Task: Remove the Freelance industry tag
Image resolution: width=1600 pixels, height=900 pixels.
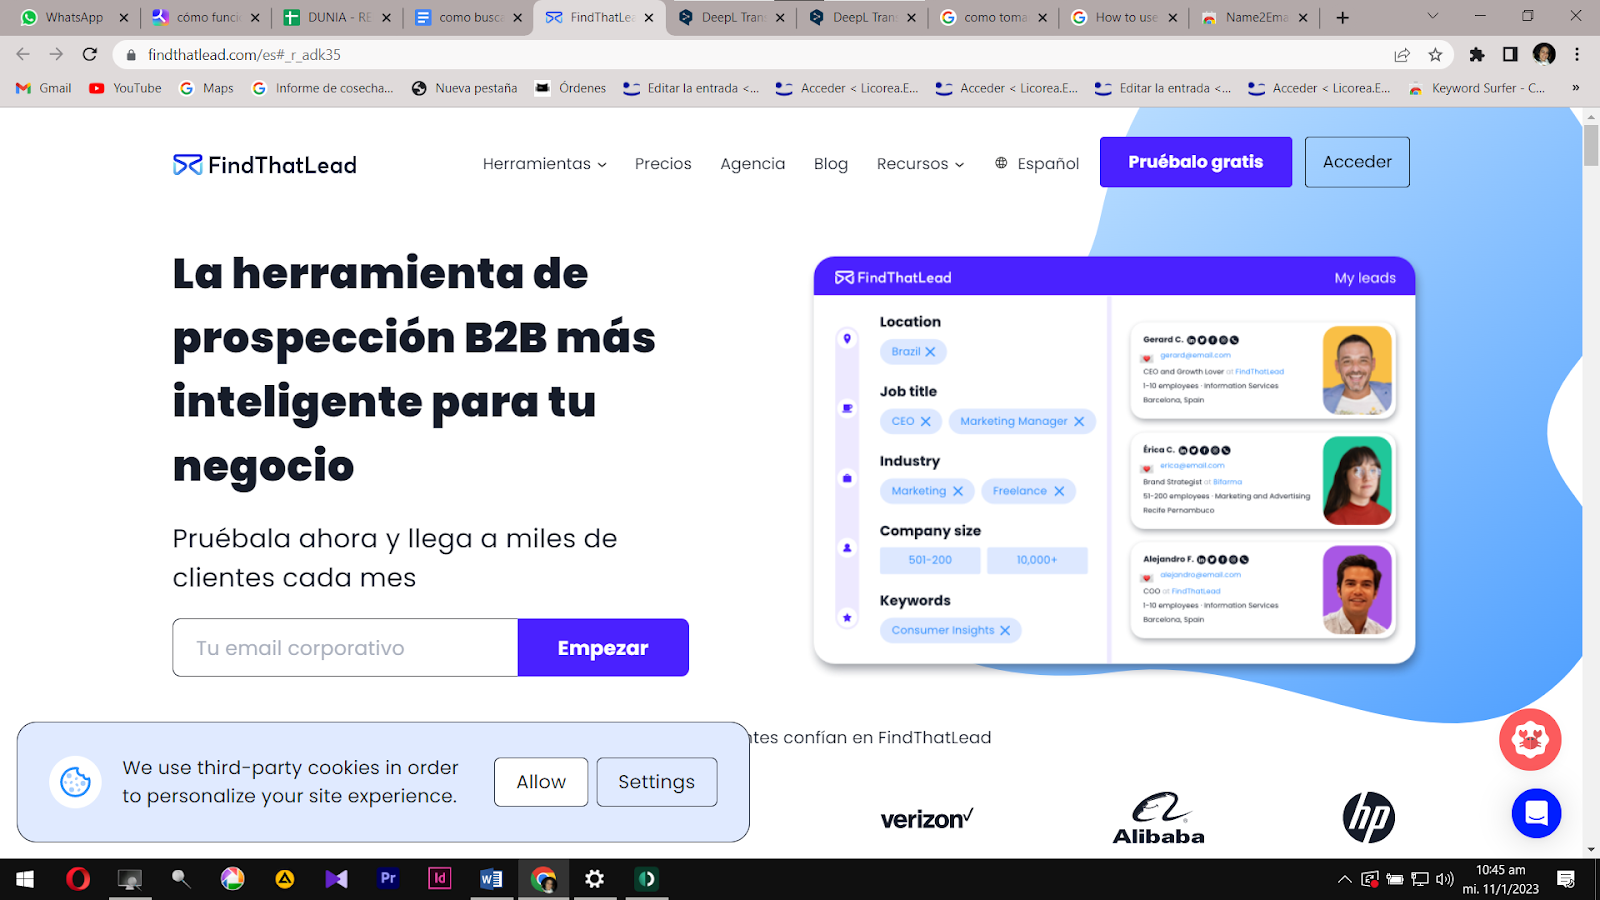Action: [x=1059, y=491]
